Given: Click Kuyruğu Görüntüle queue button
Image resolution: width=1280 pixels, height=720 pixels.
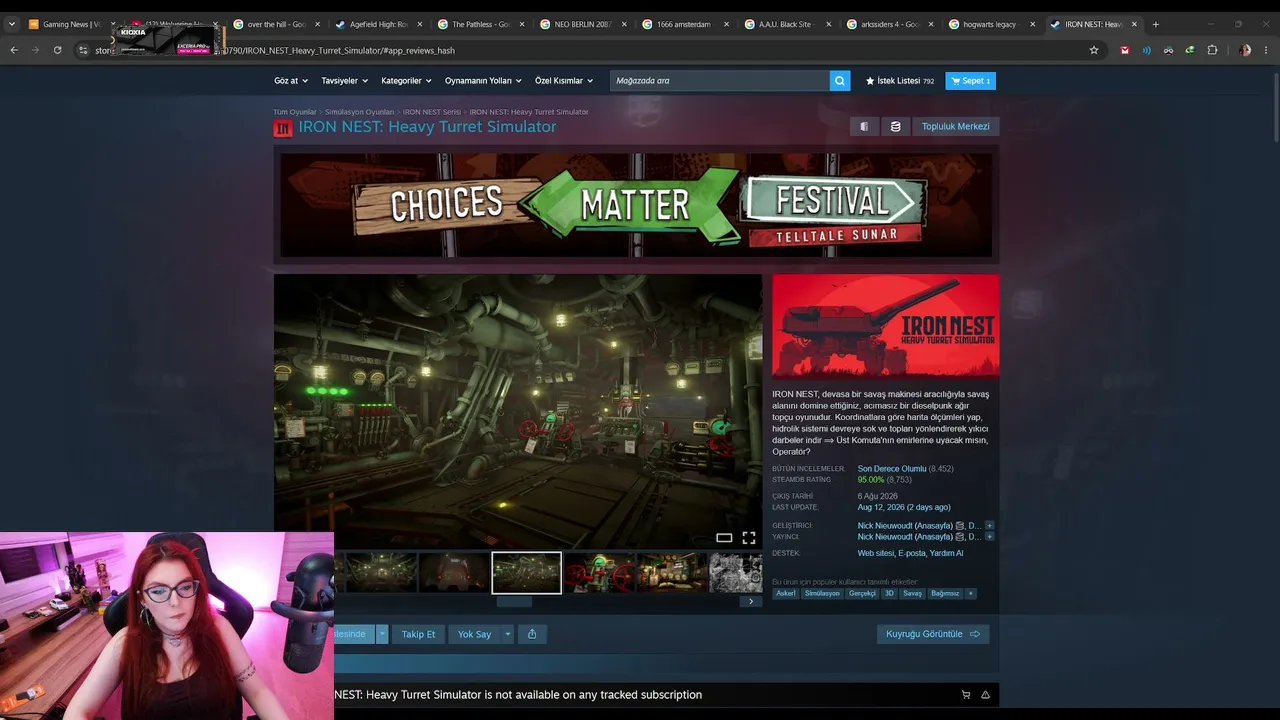Looking at the screenshot, I should [x=933, y=634].
